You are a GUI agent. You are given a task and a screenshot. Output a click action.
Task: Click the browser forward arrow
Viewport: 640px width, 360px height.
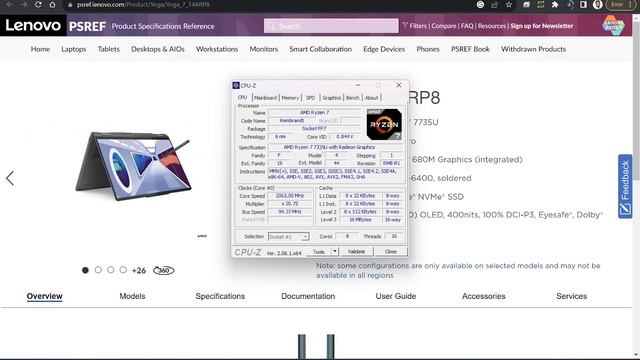[x=24, y=4]
